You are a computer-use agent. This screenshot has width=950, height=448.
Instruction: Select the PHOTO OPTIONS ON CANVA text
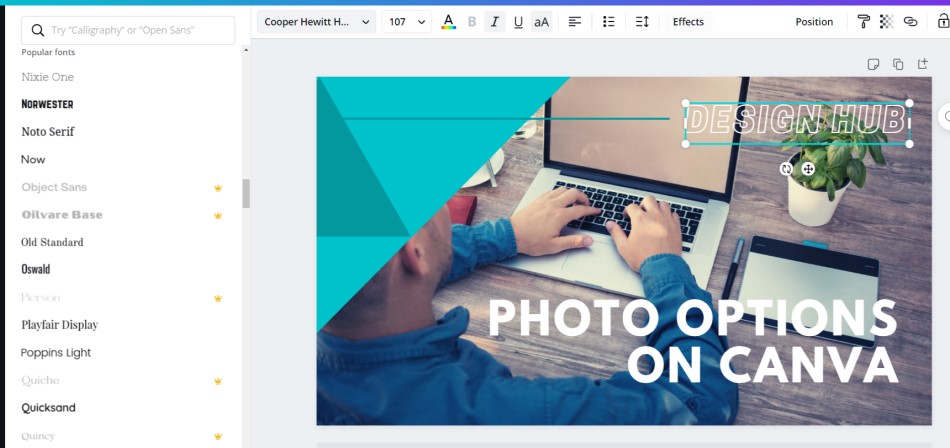(693, 341)
